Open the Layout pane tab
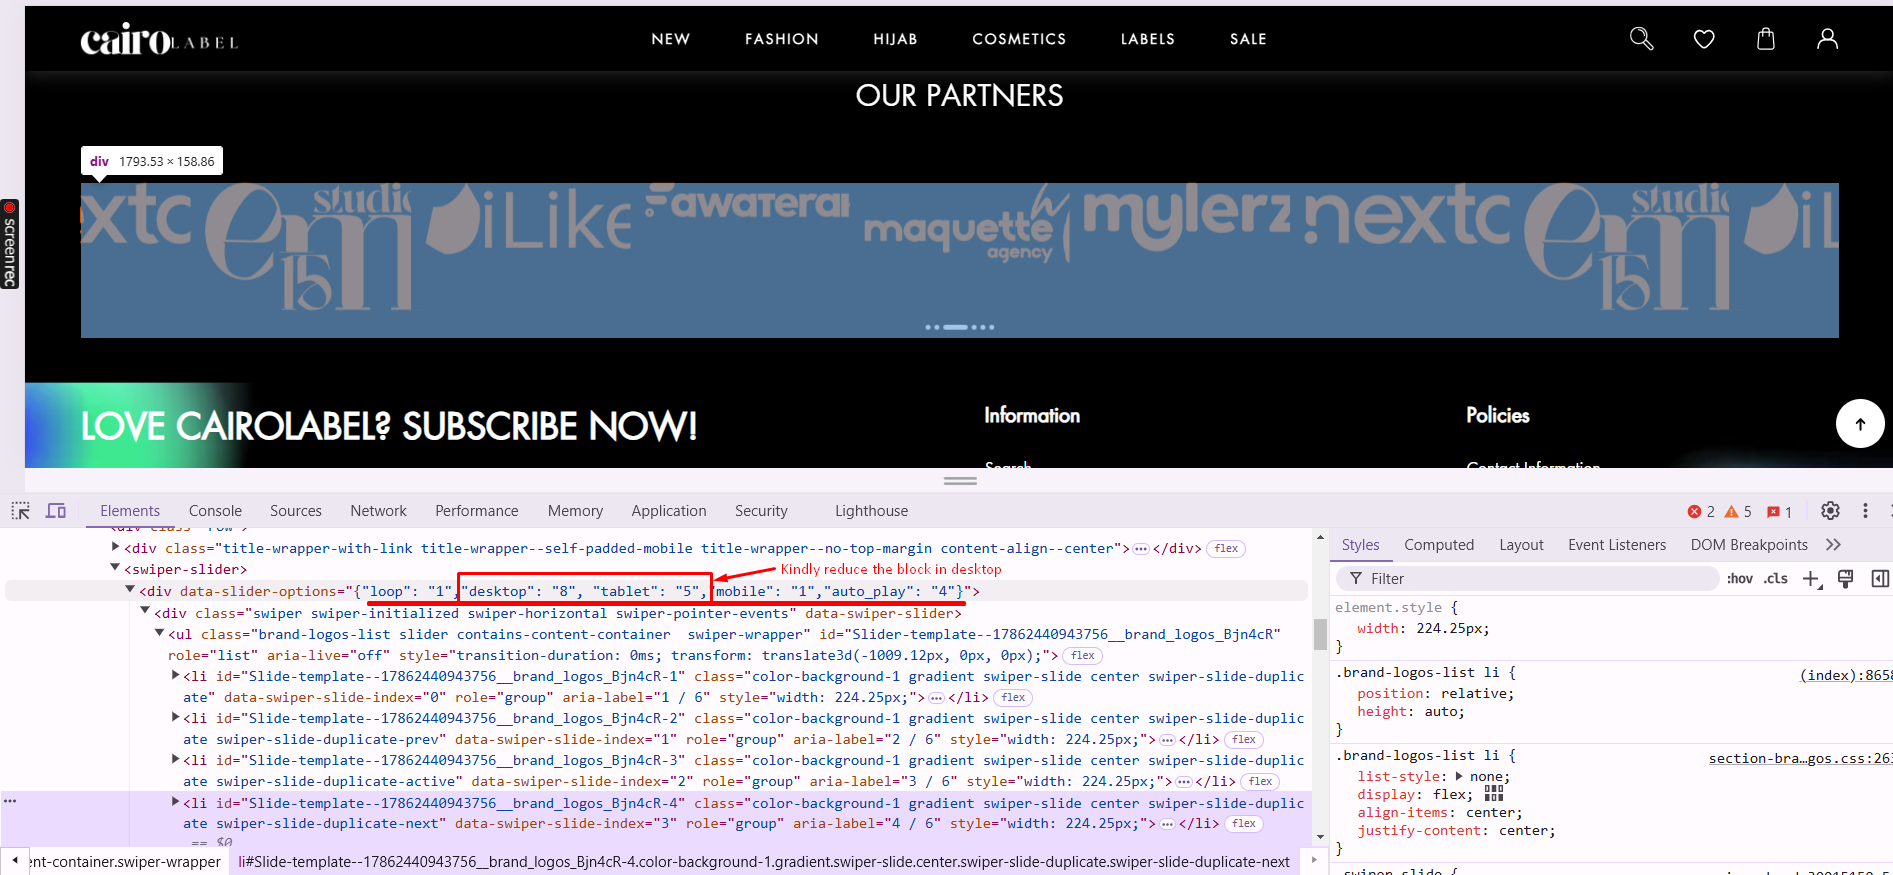Viewport: 1893px width, 875px height. click(x=1521, y=545)
